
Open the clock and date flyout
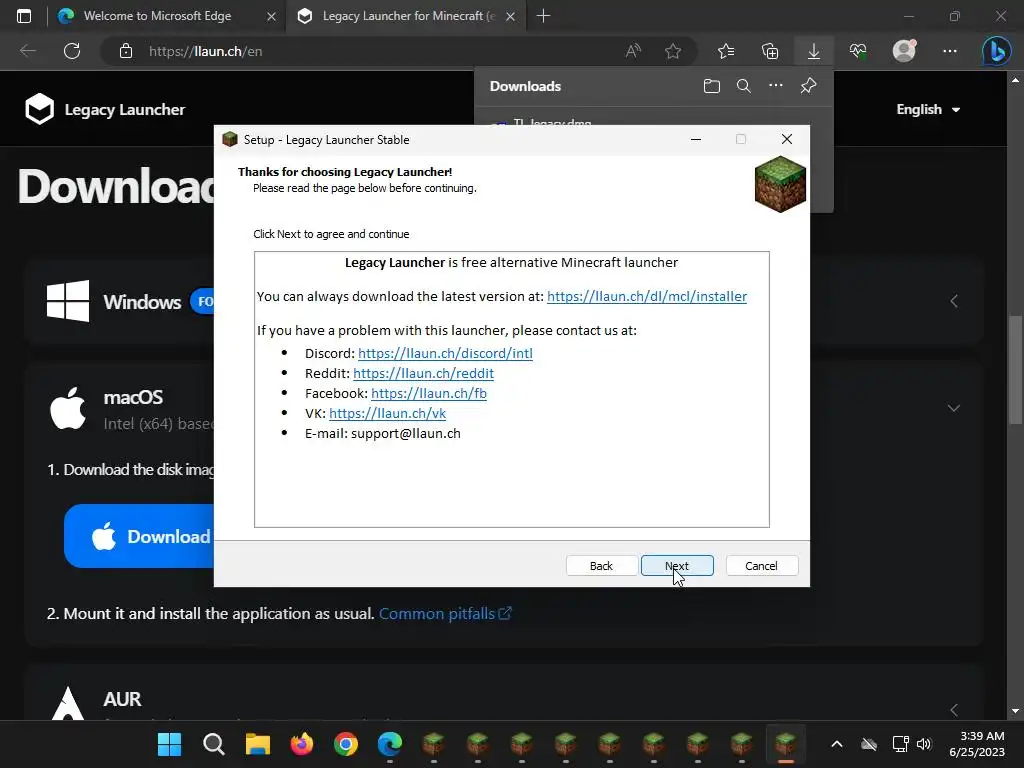click(x=977, y=744)
